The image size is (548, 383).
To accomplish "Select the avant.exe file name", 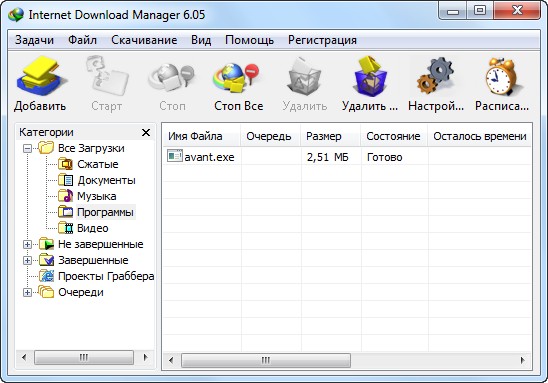I will click(209, 157).
